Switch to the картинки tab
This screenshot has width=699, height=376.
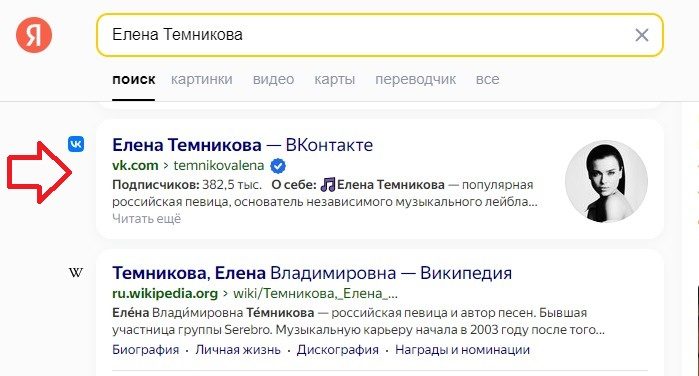[x=201, y=79]
